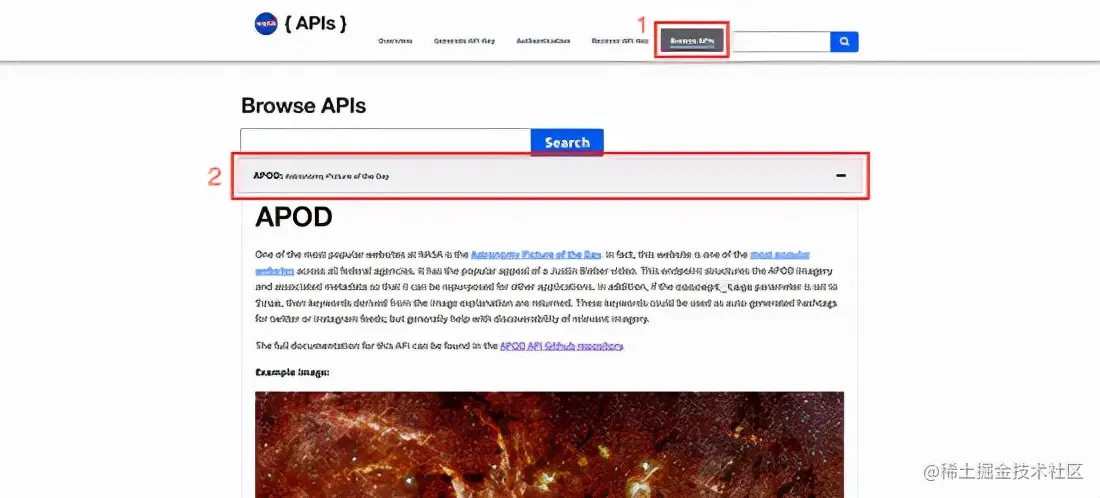This screenshot has height=498, width=1100.
Task: Open the Generate API Key nav item
Action: (x=464, y=41)
